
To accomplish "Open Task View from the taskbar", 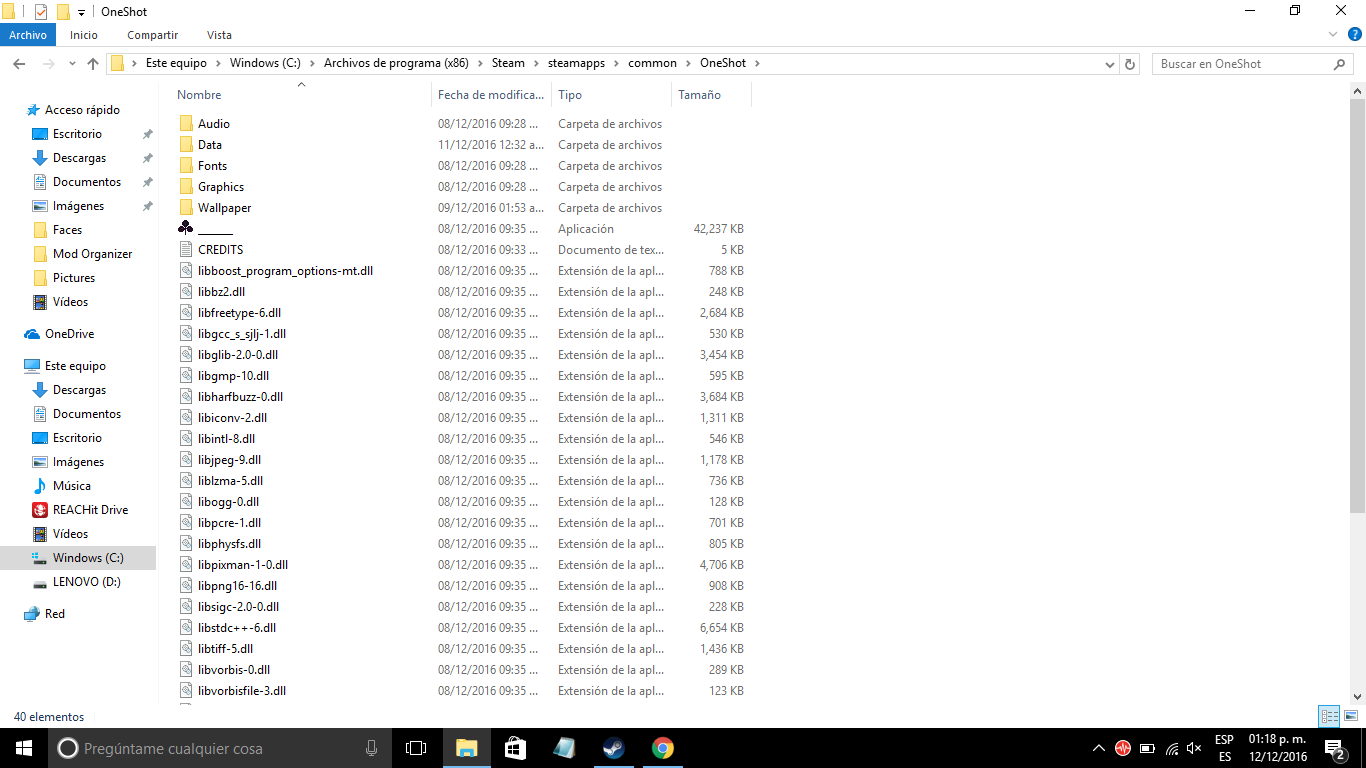I will [x=416, y=748].
